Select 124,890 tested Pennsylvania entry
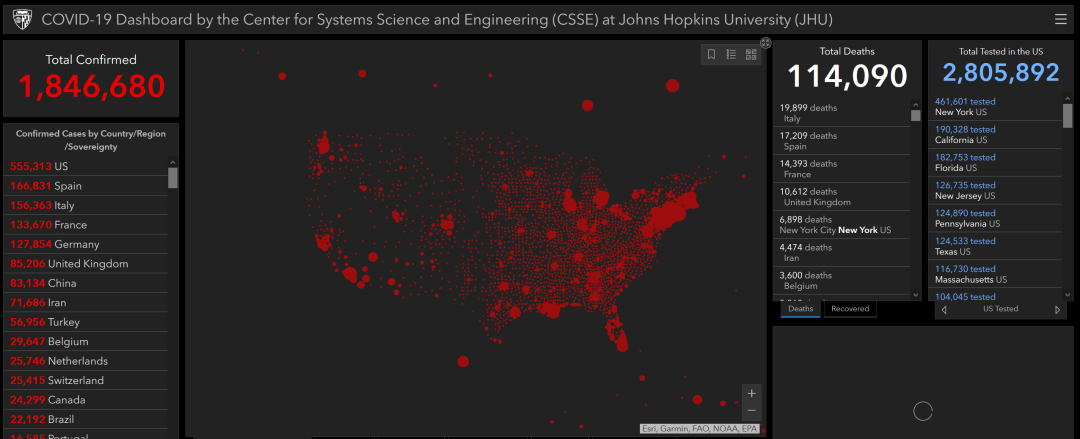1080x439 pixels. point(995,218)
